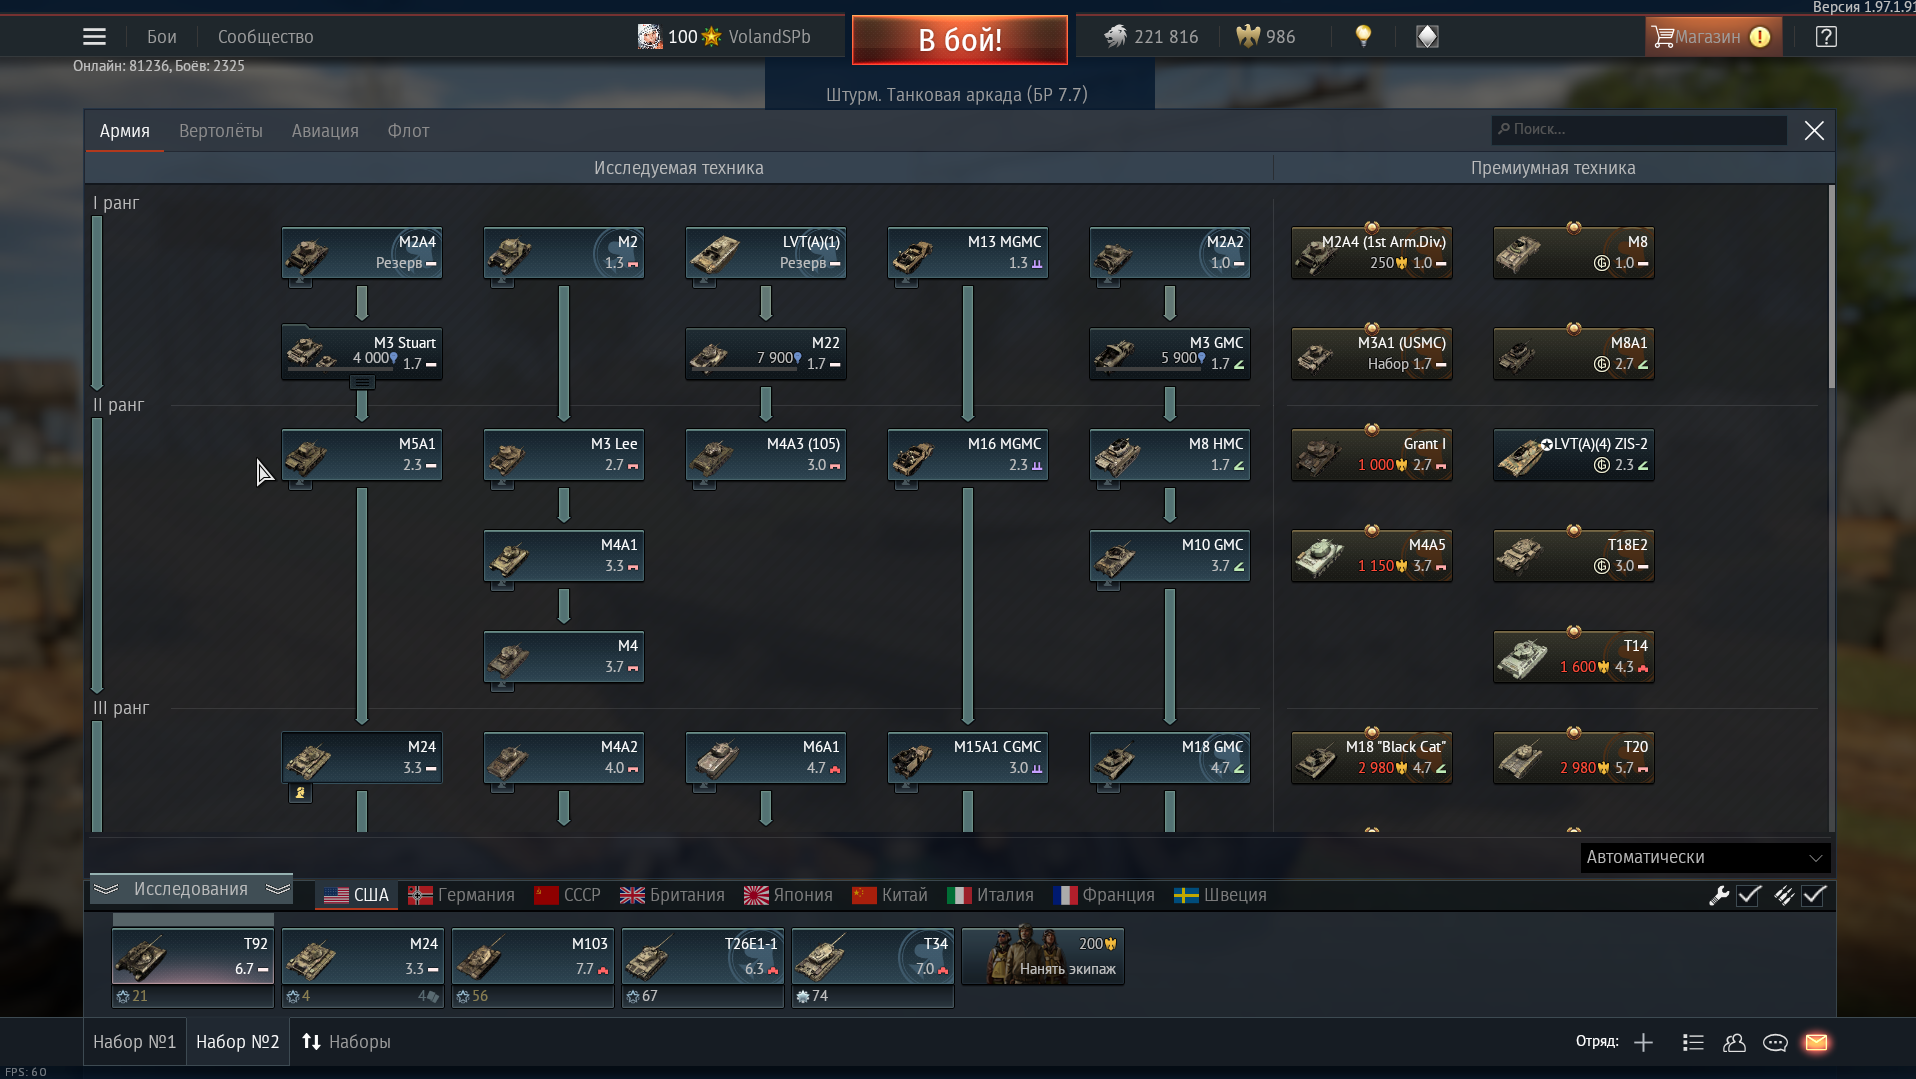Switch to the Авиация tab
The height and width of the screenshot is (1079, 1916).
[x=325, y=131]
